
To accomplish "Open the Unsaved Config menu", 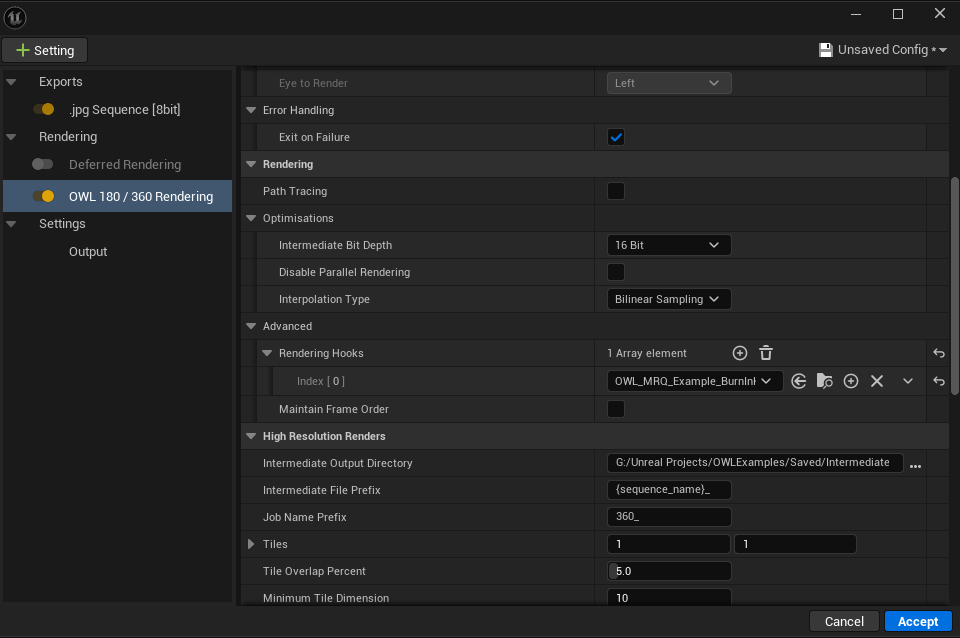I will 882,50.
